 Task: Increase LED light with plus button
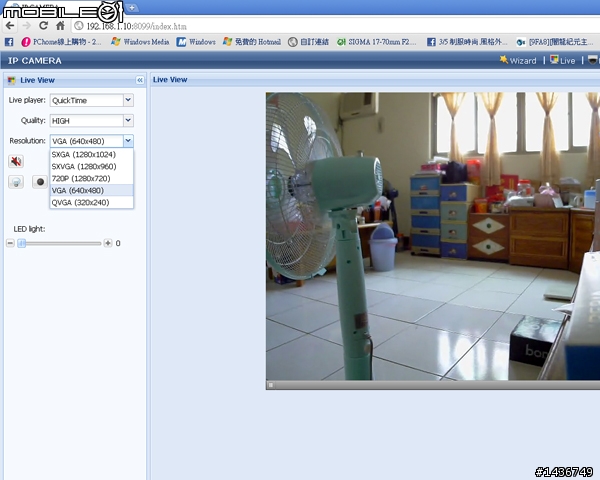(x=108, y=243)
